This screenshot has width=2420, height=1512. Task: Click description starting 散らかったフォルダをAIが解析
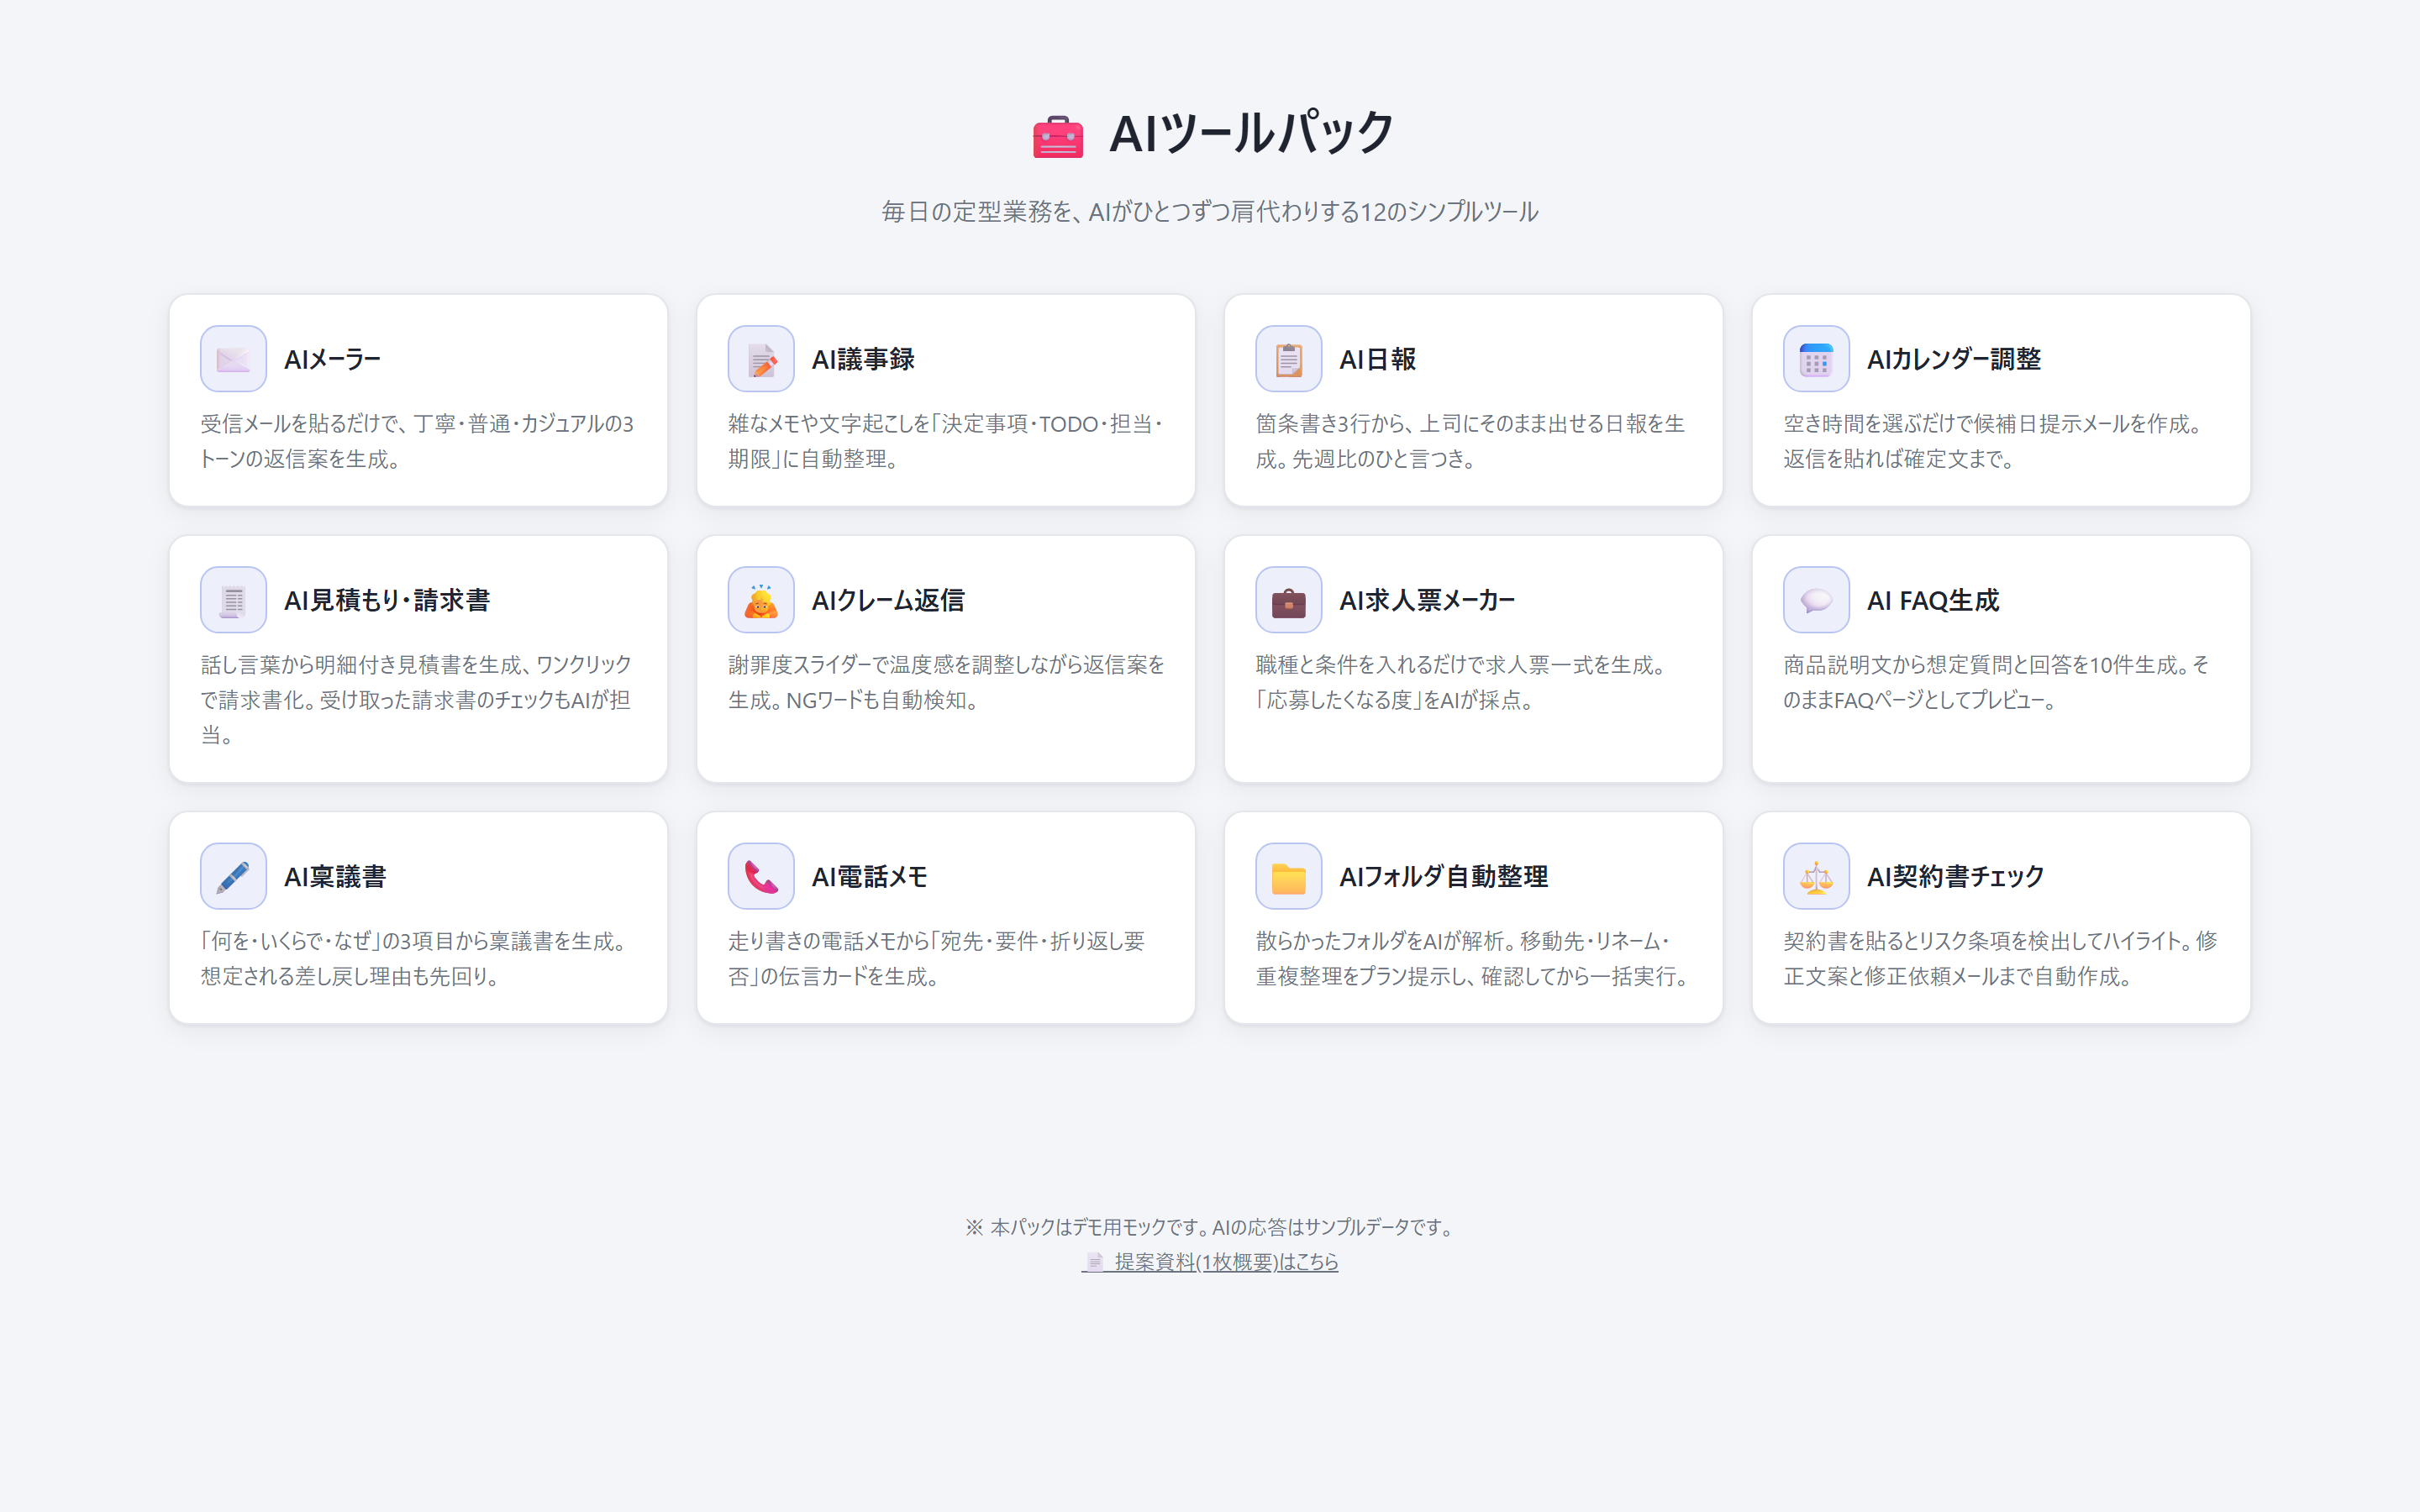[x=1472, y=958]
